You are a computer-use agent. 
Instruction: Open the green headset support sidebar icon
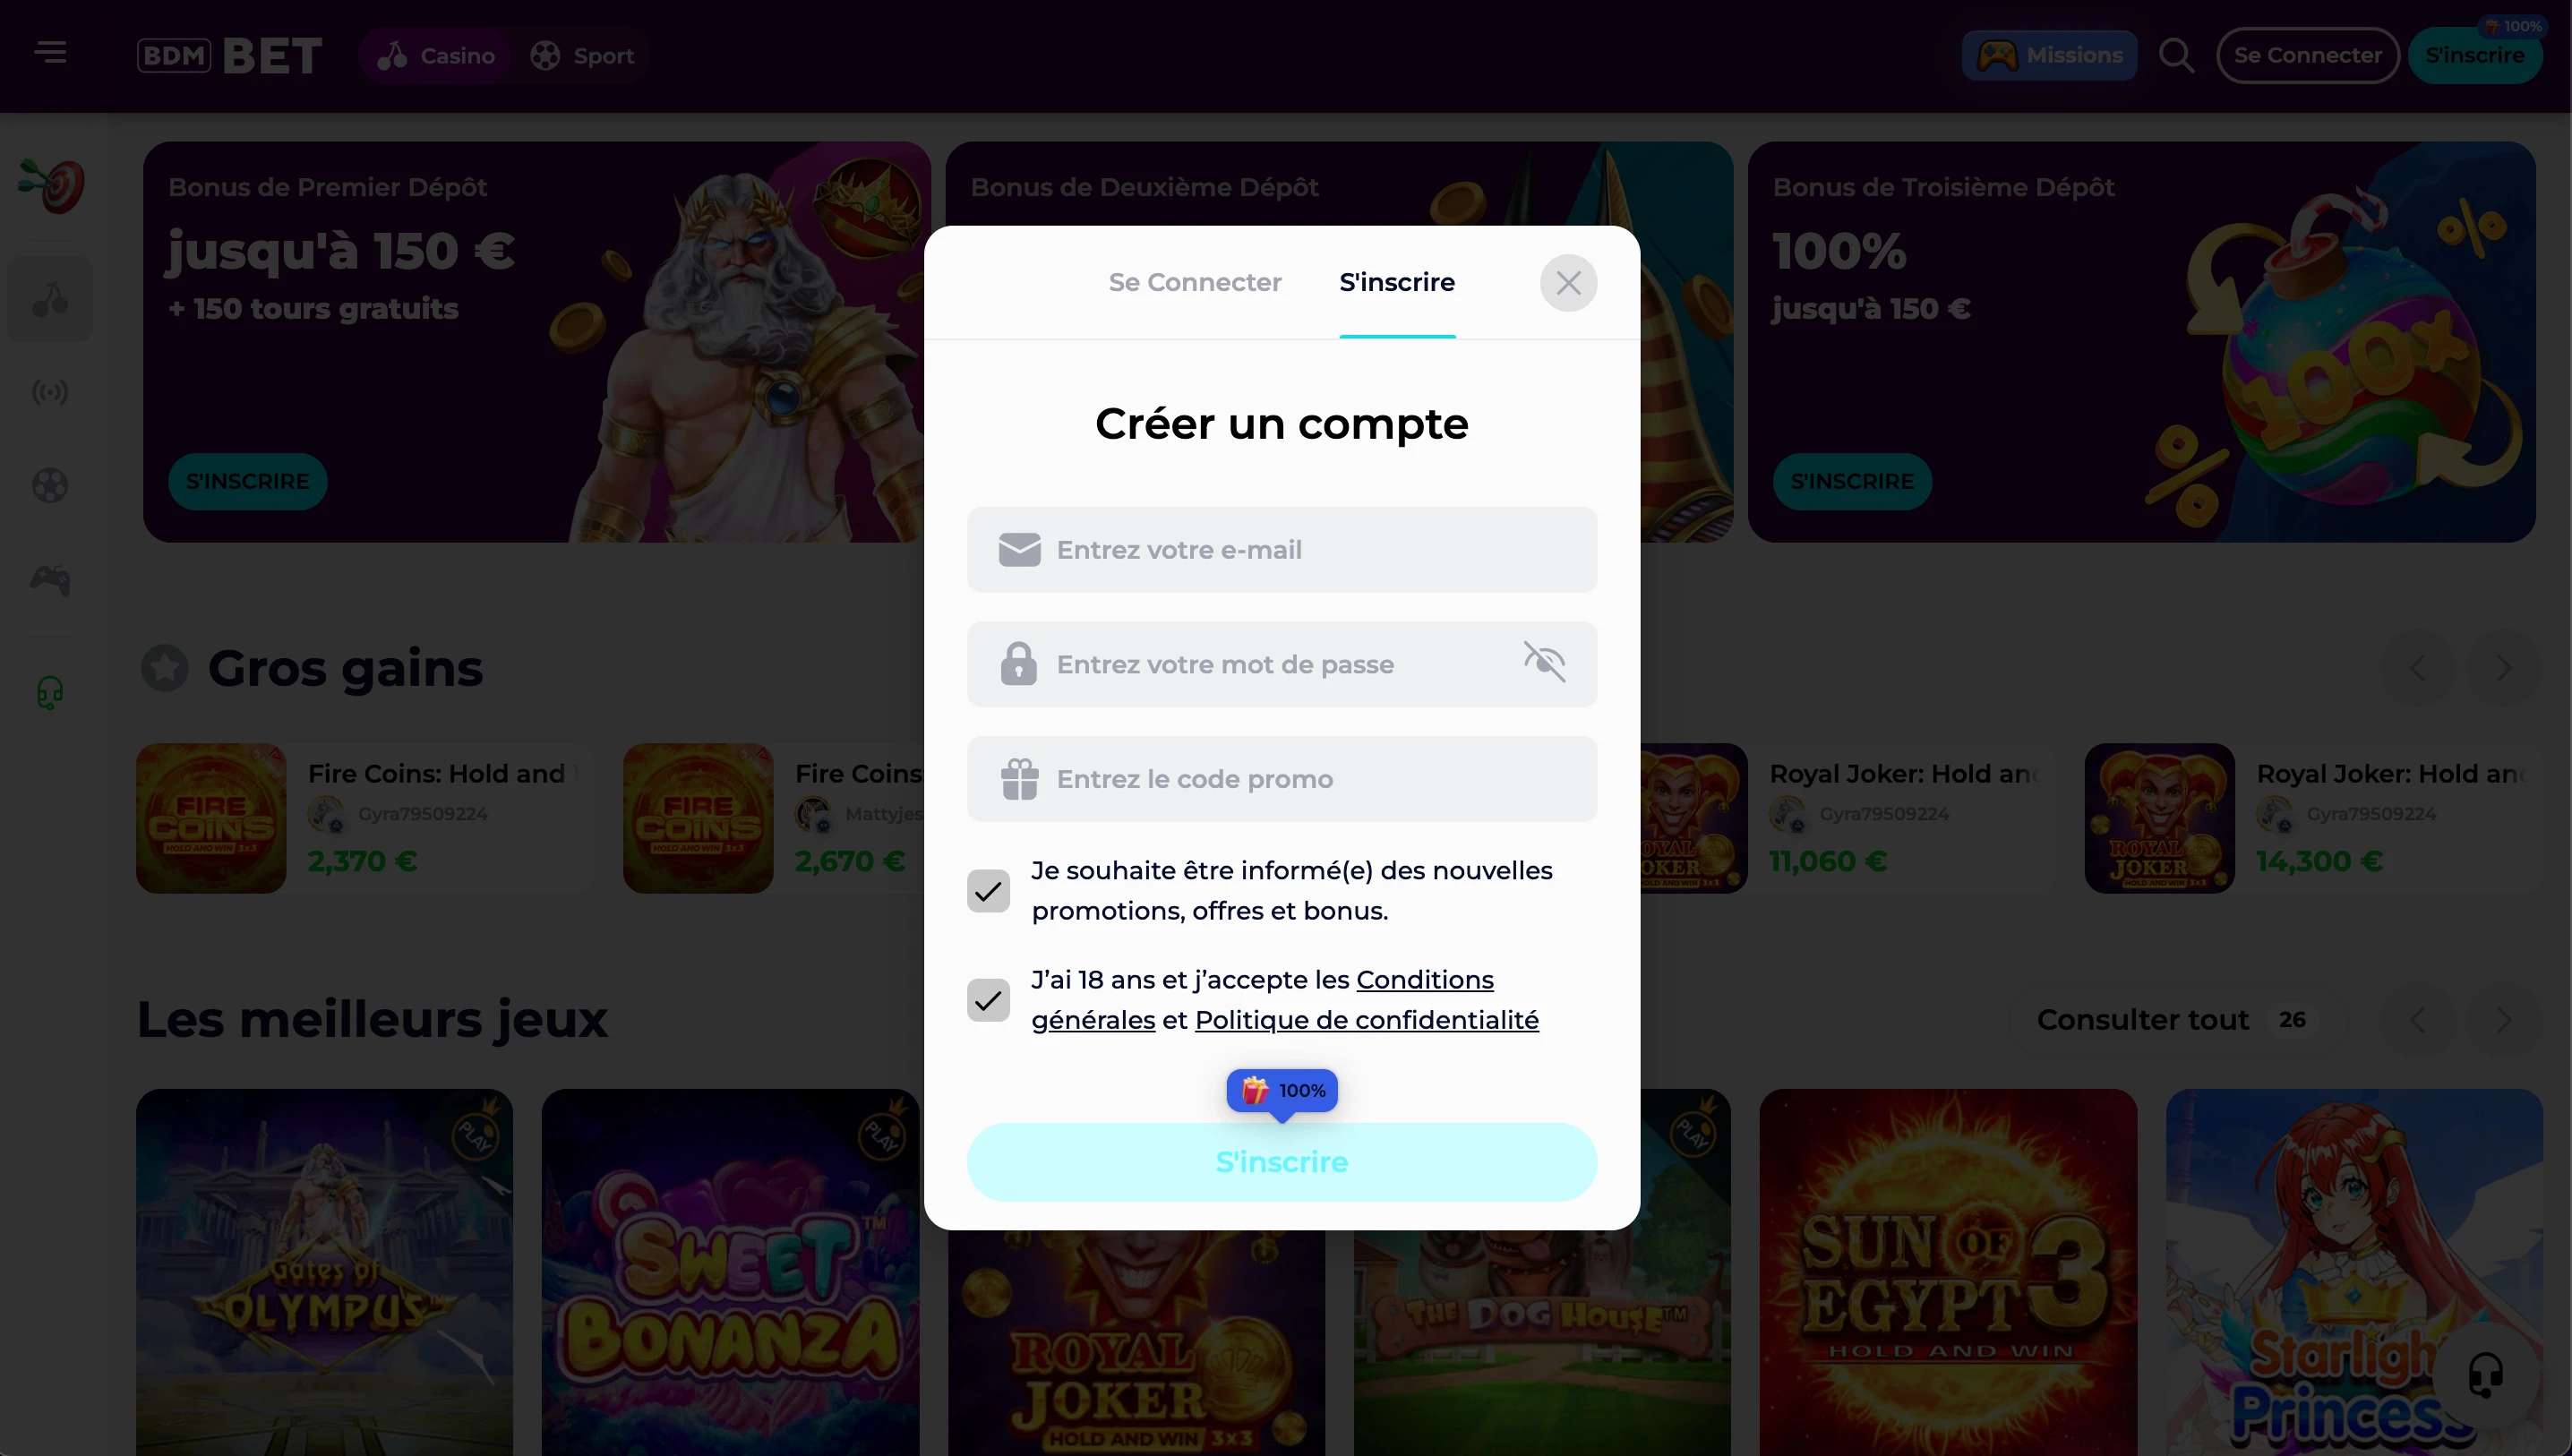click(50, 692)
